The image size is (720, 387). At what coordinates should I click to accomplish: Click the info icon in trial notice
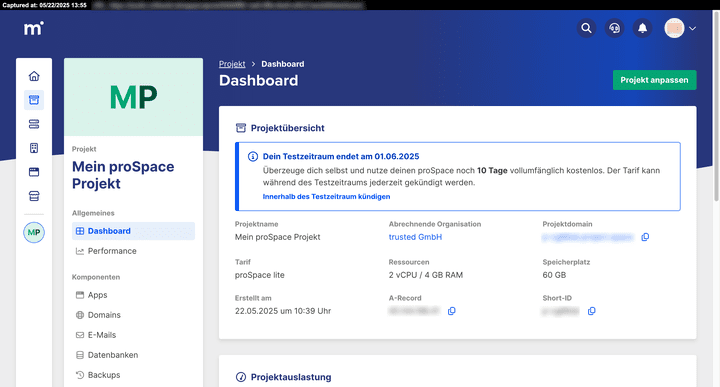[x=253, y=157]
